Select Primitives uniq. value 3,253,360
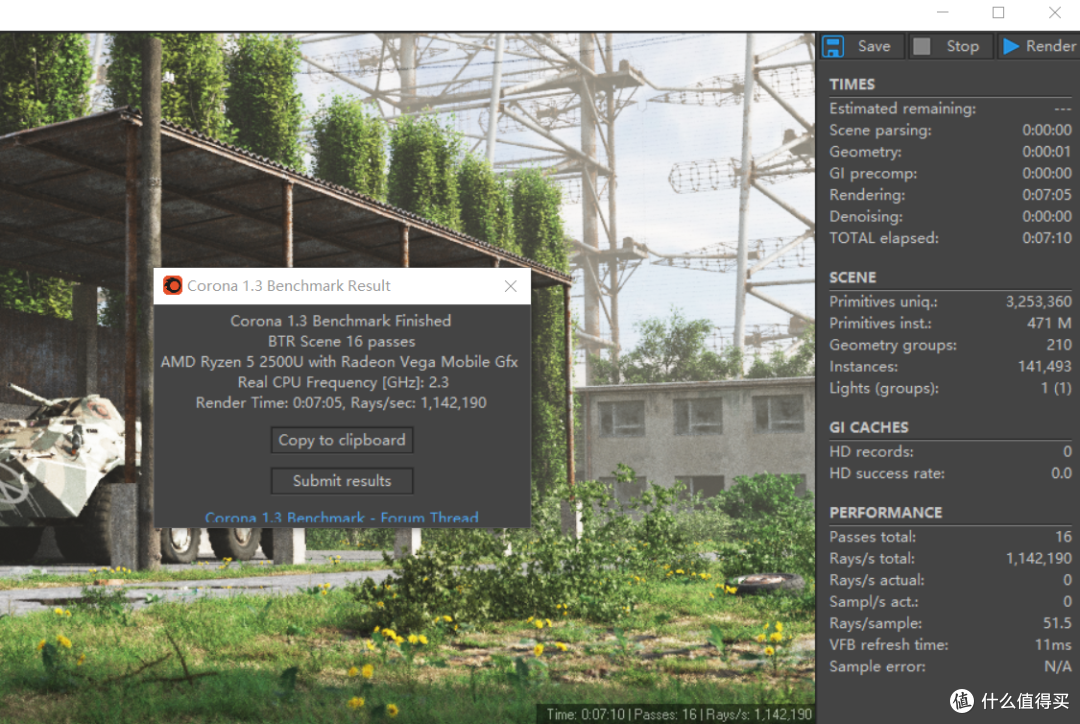 [x=1039, y=302]
